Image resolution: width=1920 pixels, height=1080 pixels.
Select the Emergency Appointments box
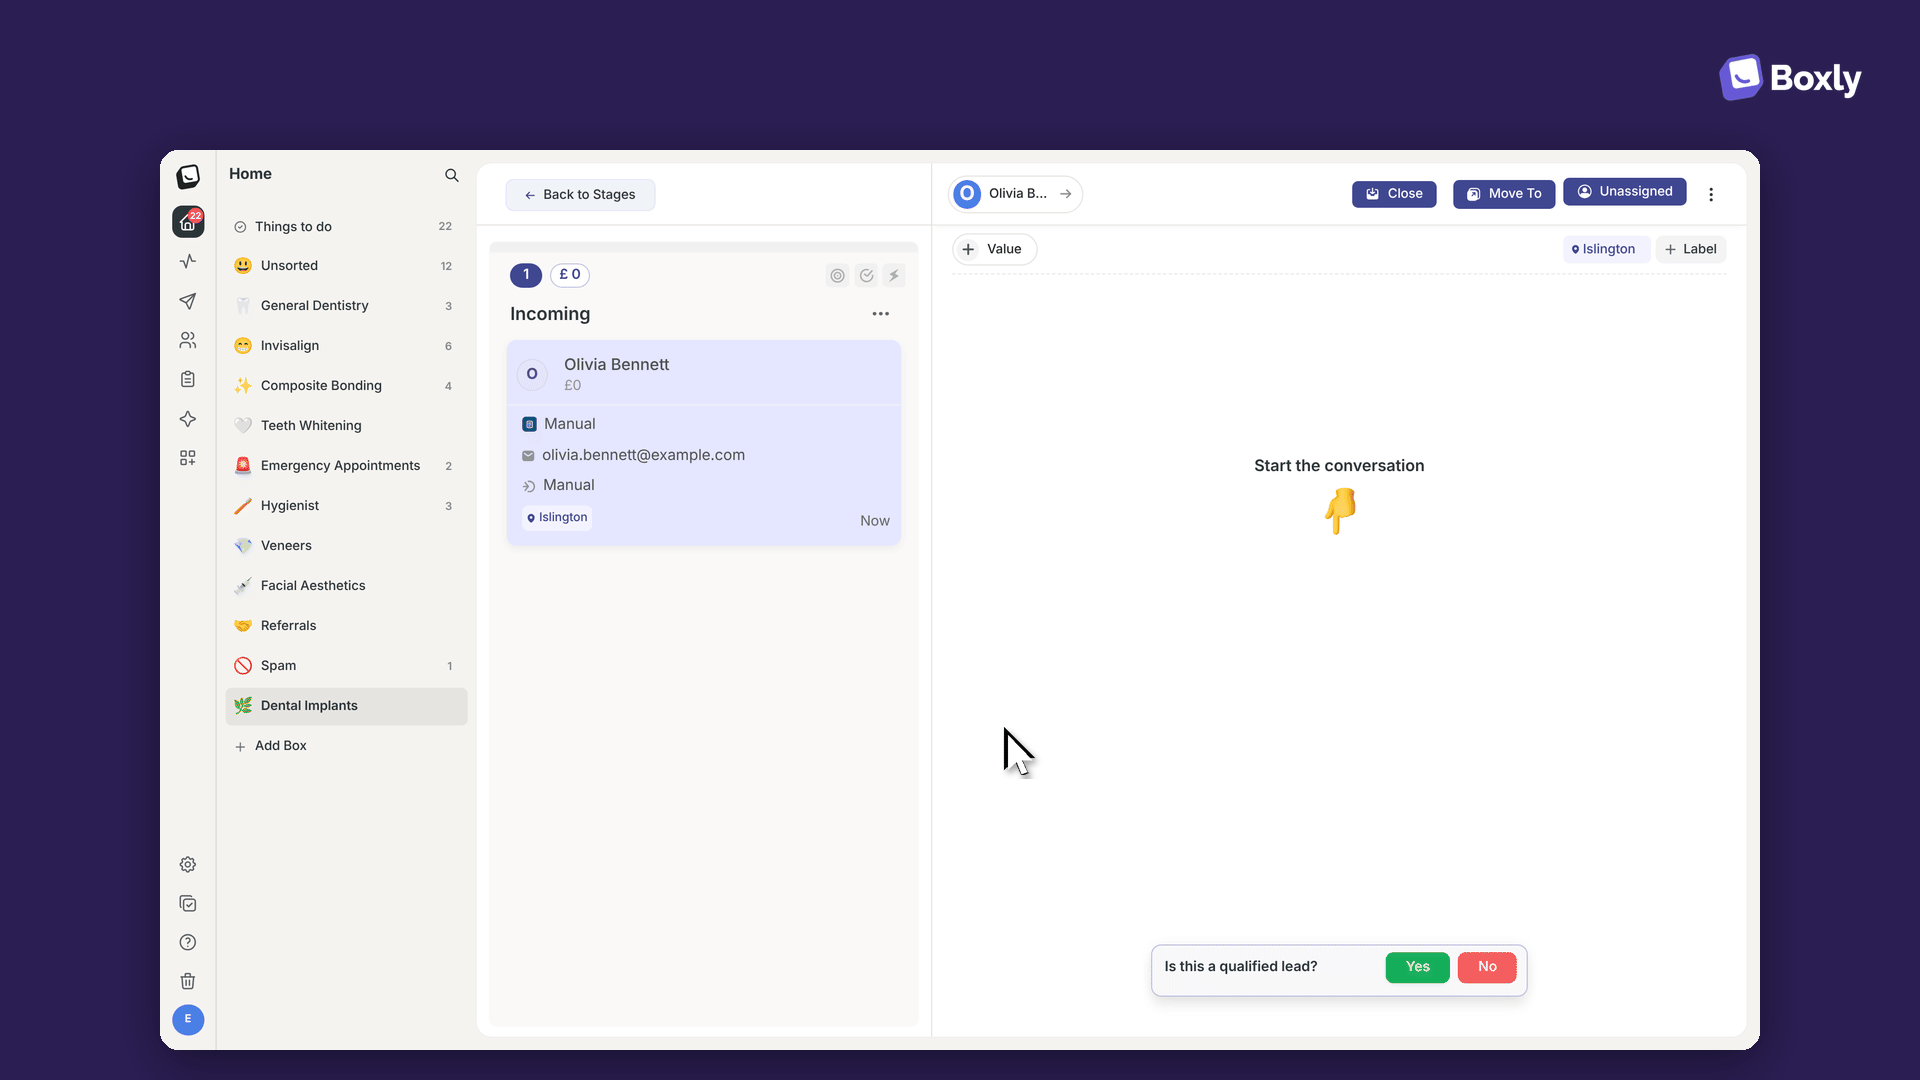point(346,466)
